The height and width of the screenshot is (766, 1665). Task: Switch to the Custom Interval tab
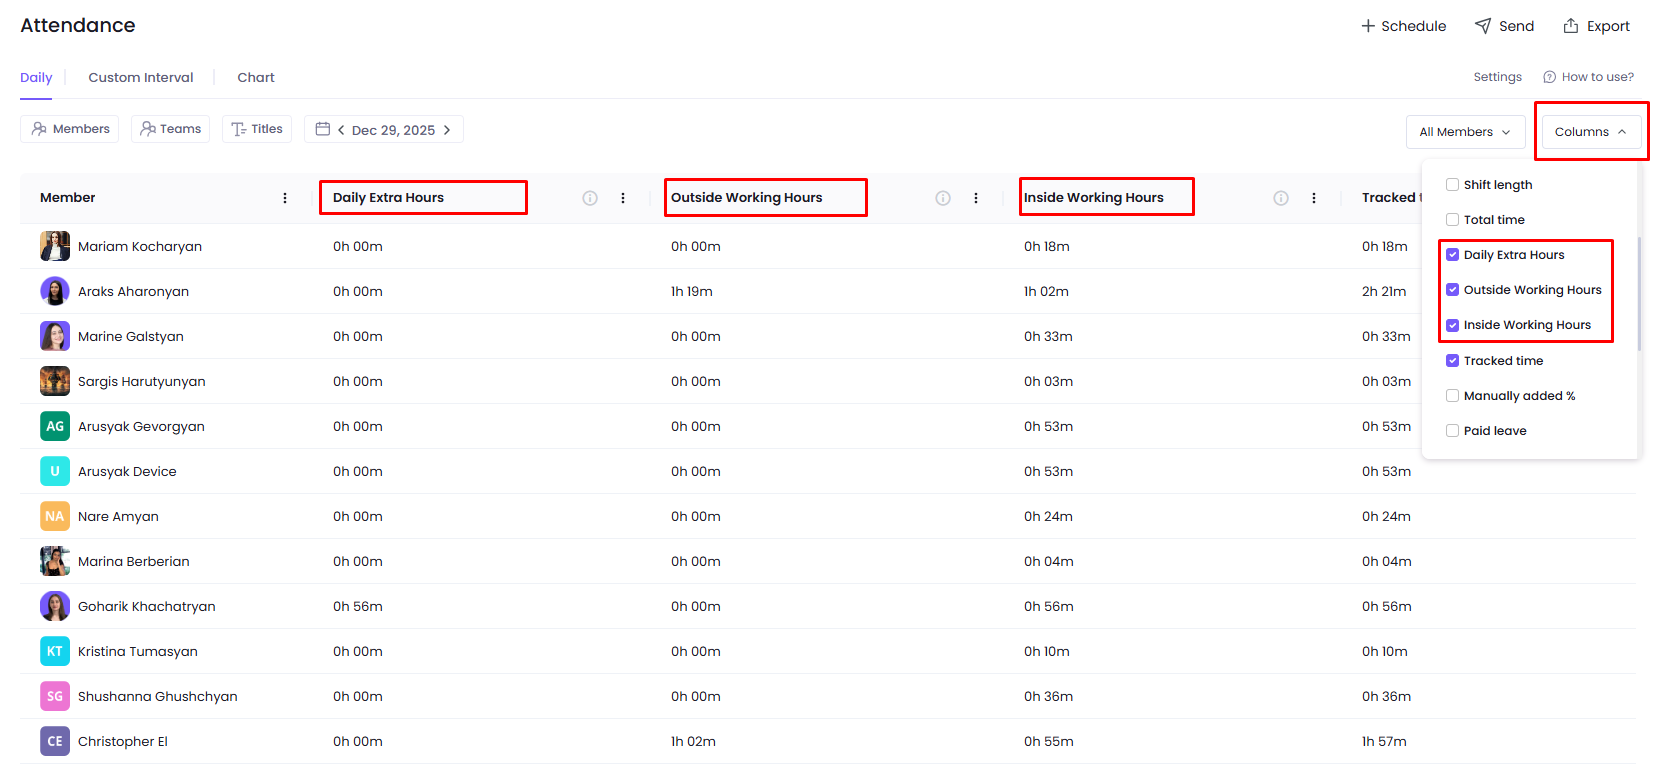coord(141,78)
